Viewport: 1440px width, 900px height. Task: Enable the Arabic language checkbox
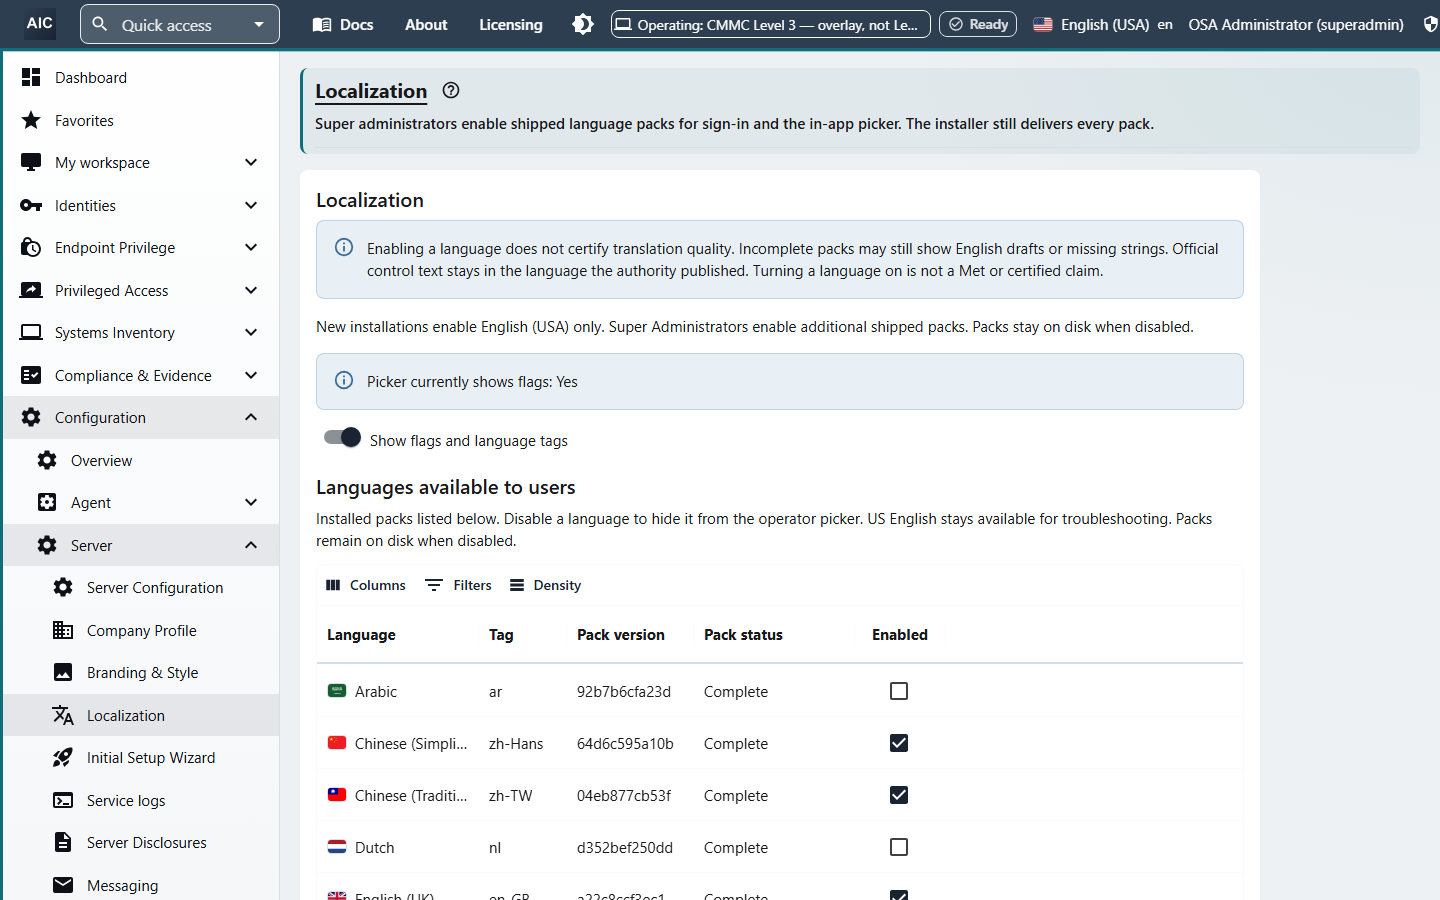899,691
